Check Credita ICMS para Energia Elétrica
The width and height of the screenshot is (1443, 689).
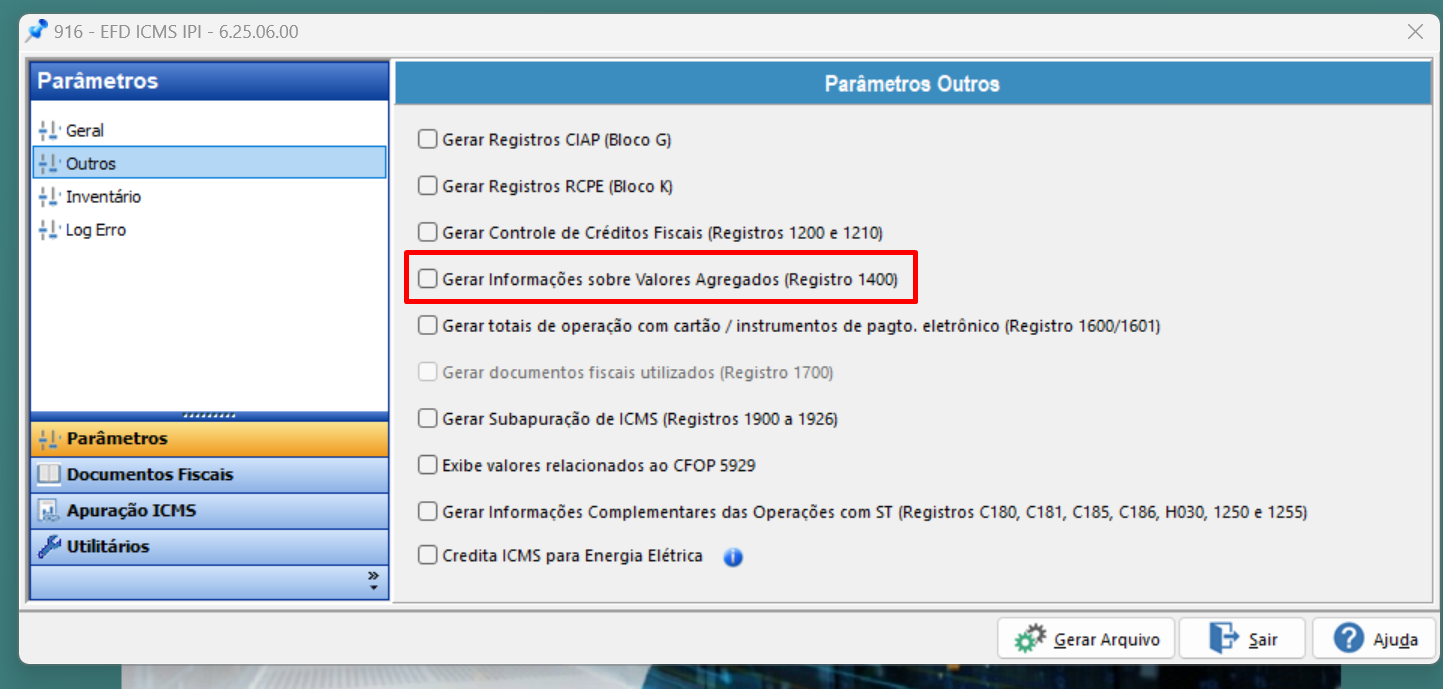tap(428, 555)
